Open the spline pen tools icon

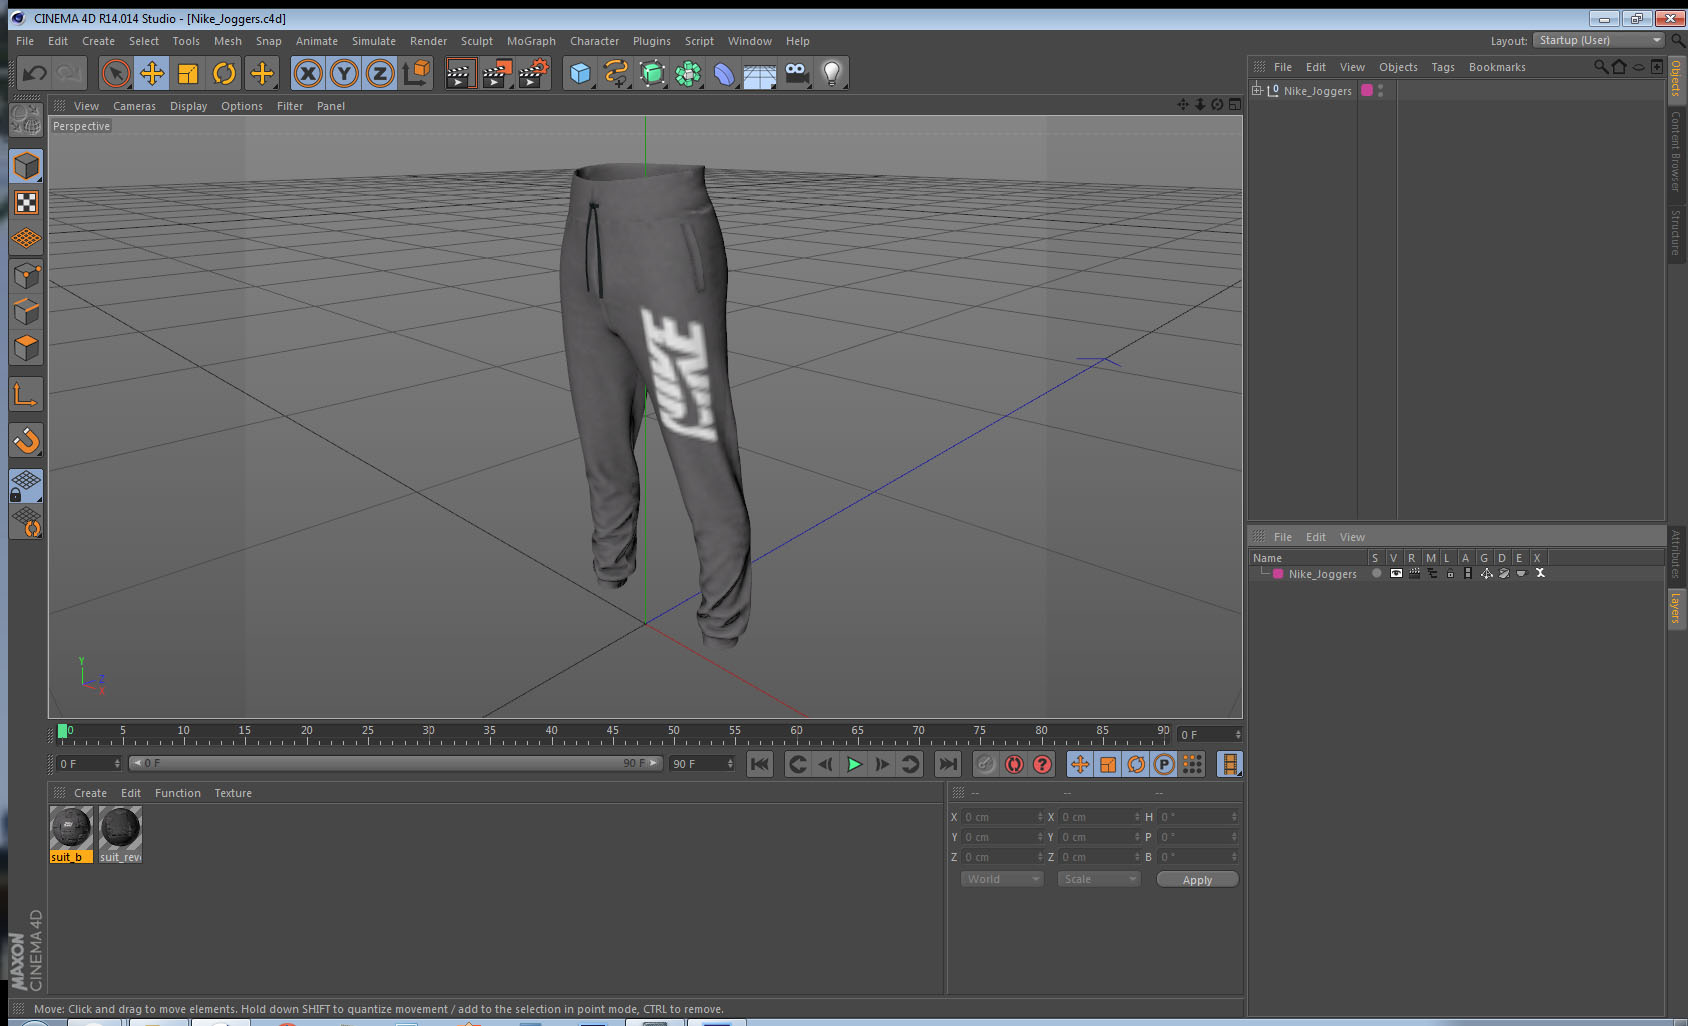point(616,73)
